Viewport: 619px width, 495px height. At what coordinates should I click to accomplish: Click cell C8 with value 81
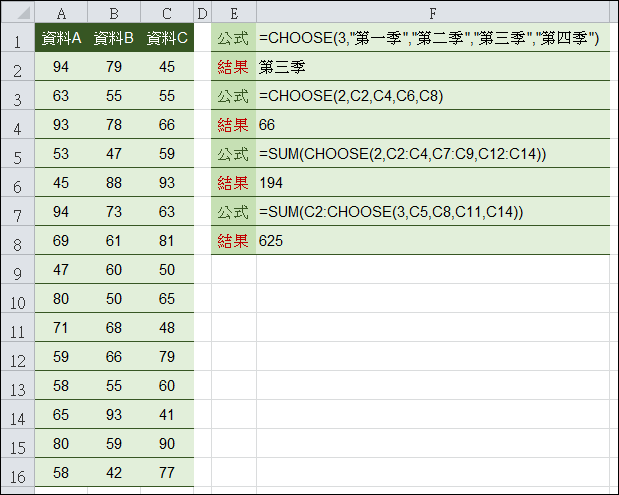[x=167, y=240]
